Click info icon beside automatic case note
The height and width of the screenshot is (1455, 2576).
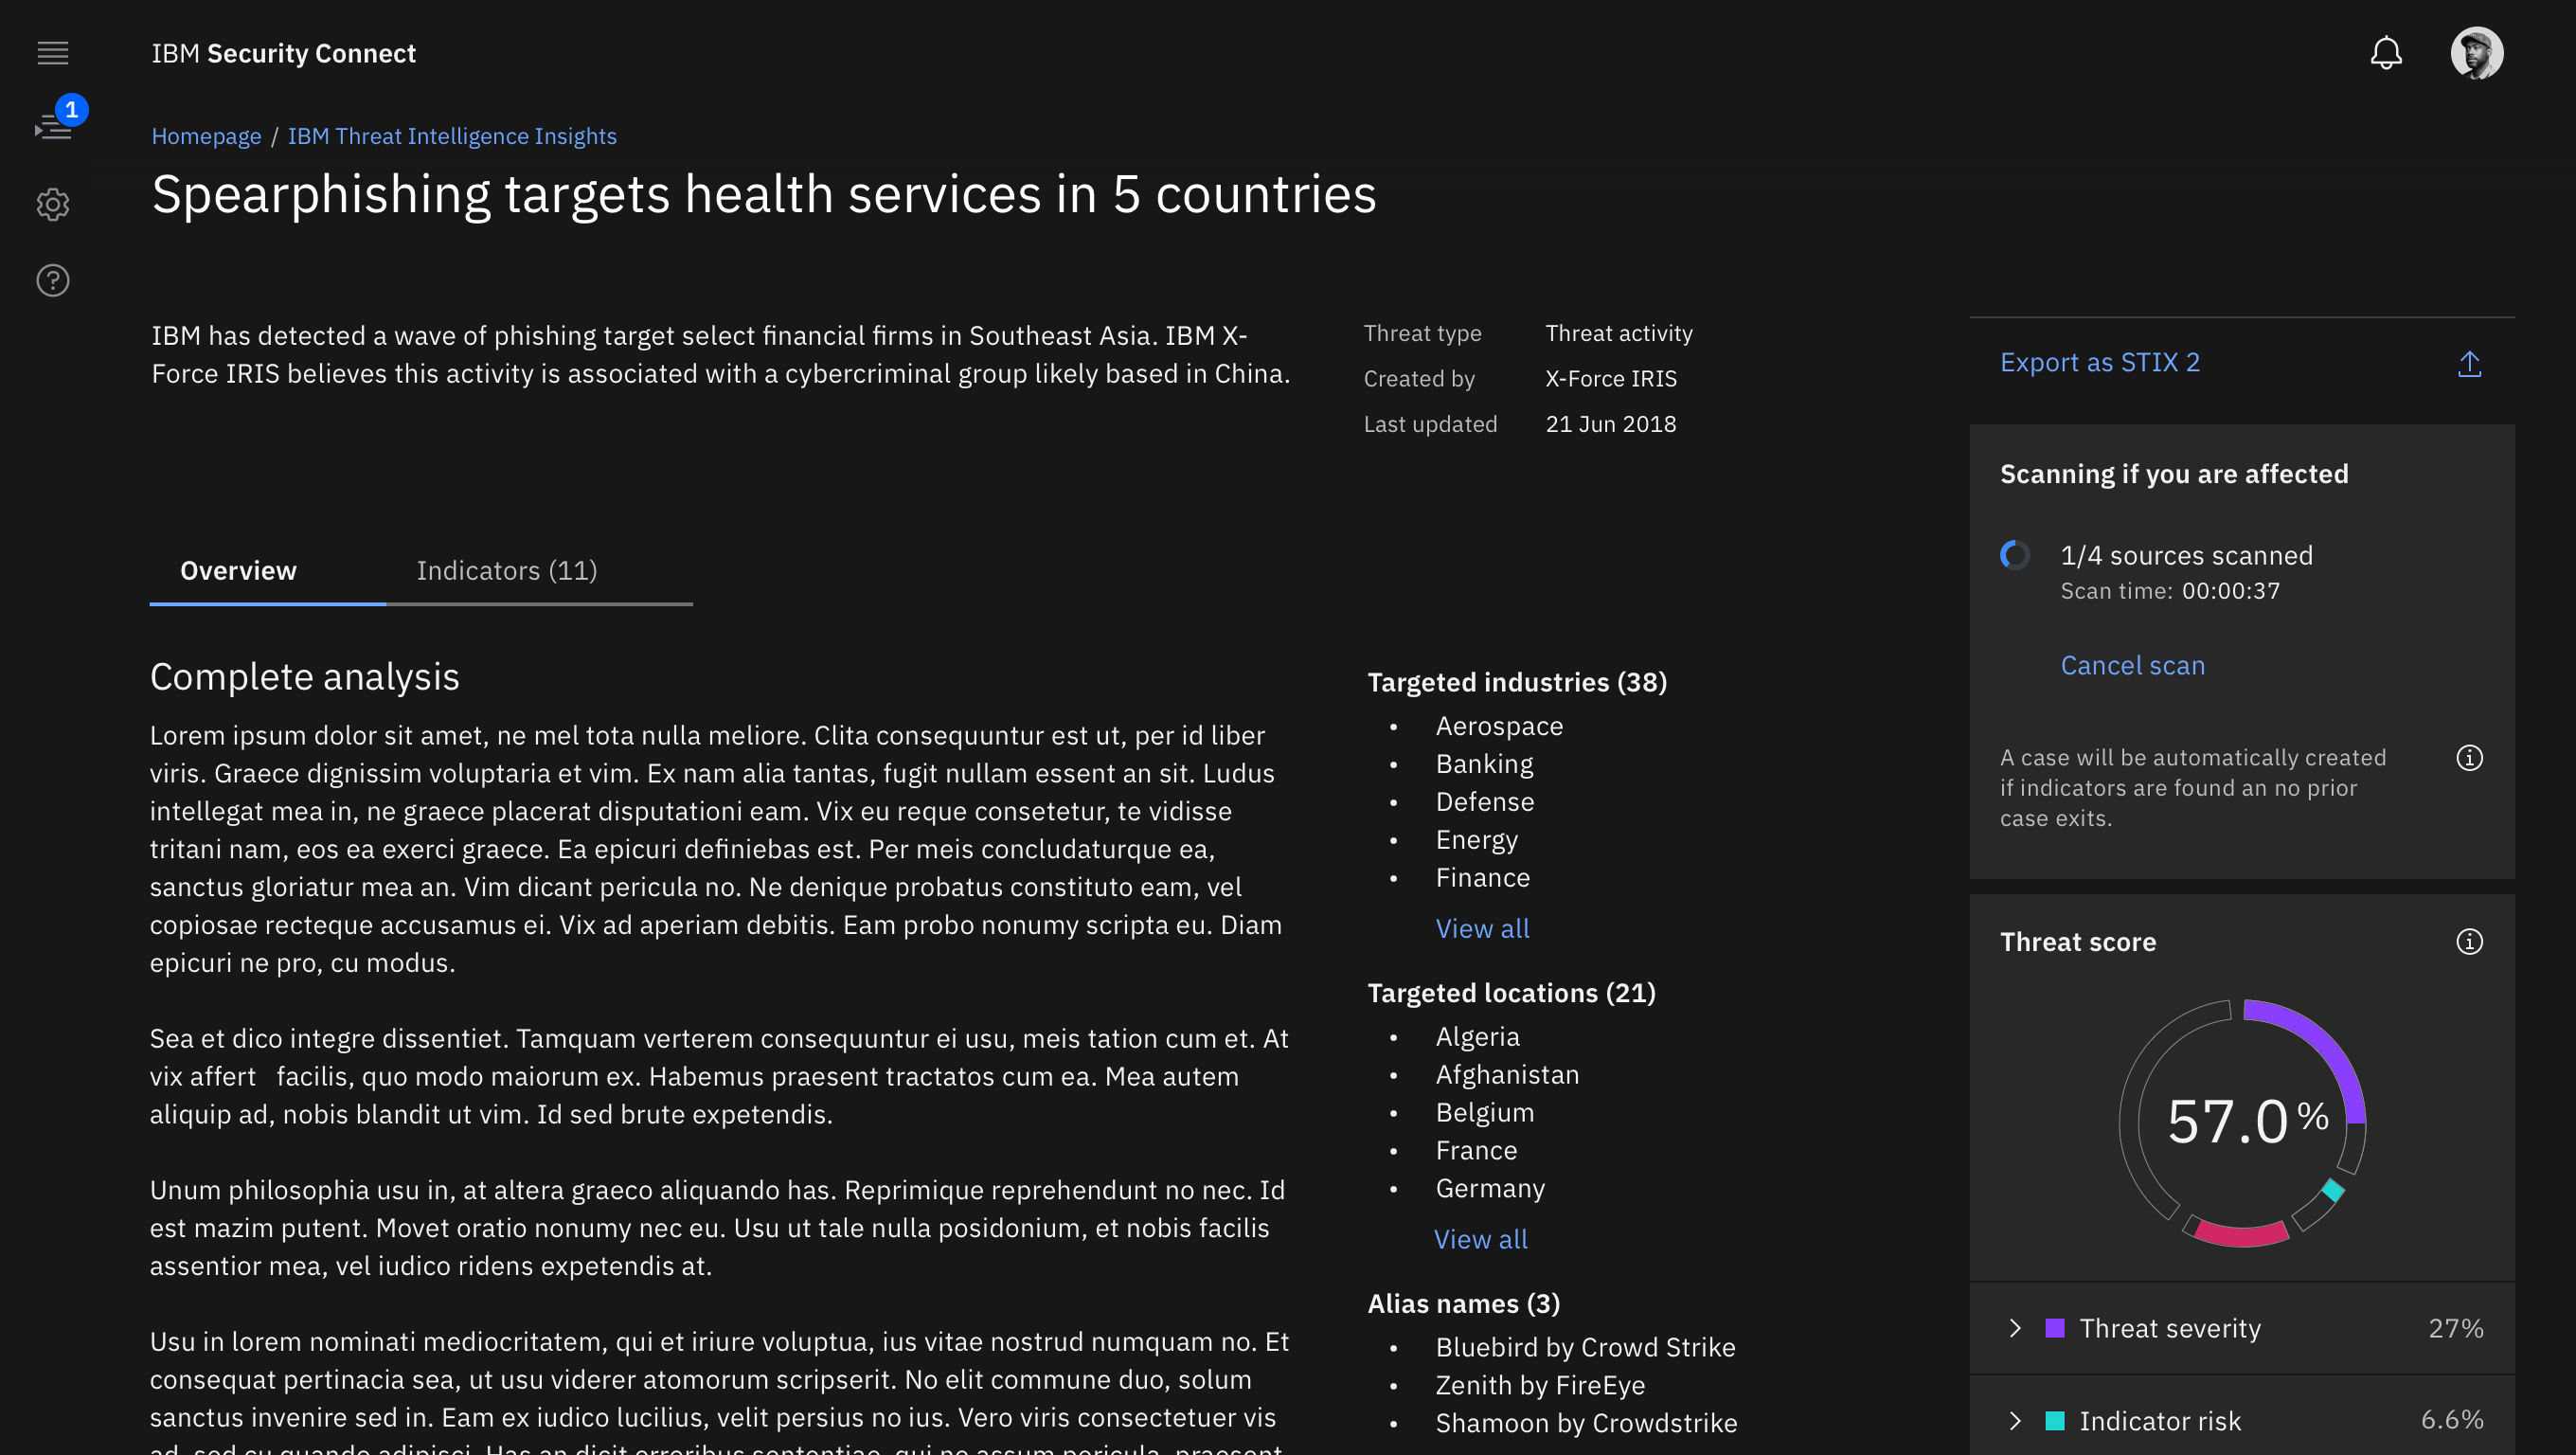coord(2469,758)
